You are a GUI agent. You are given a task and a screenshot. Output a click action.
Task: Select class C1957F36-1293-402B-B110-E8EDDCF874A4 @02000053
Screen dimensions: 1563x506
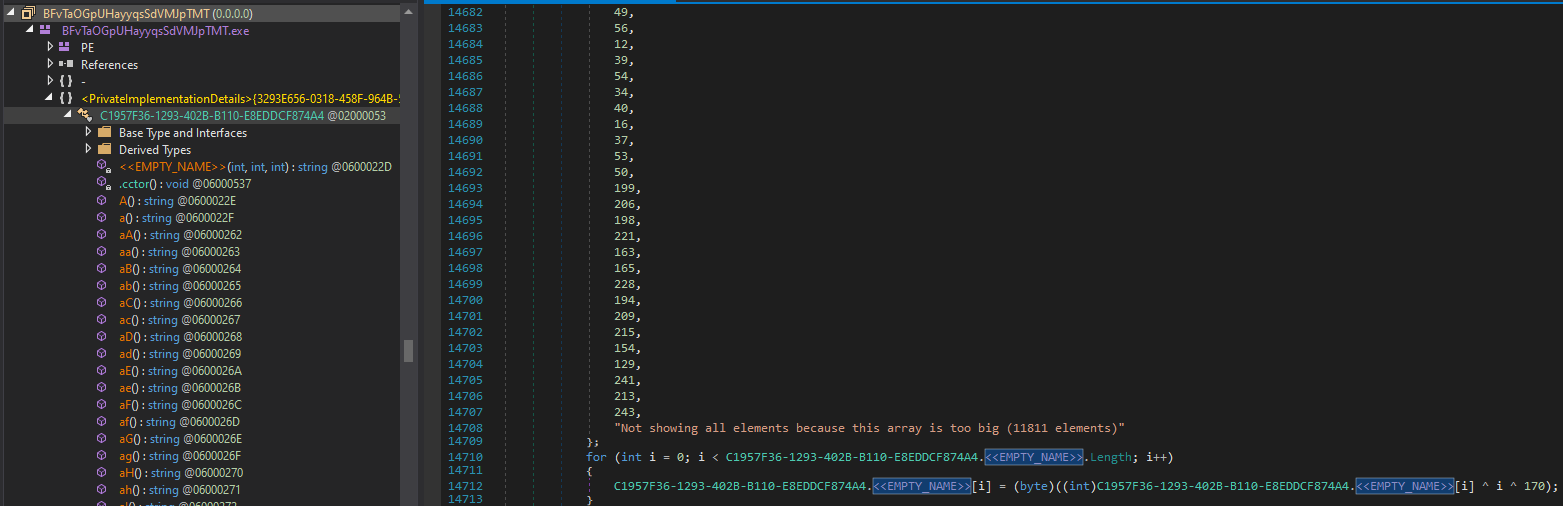coord(243,115)
